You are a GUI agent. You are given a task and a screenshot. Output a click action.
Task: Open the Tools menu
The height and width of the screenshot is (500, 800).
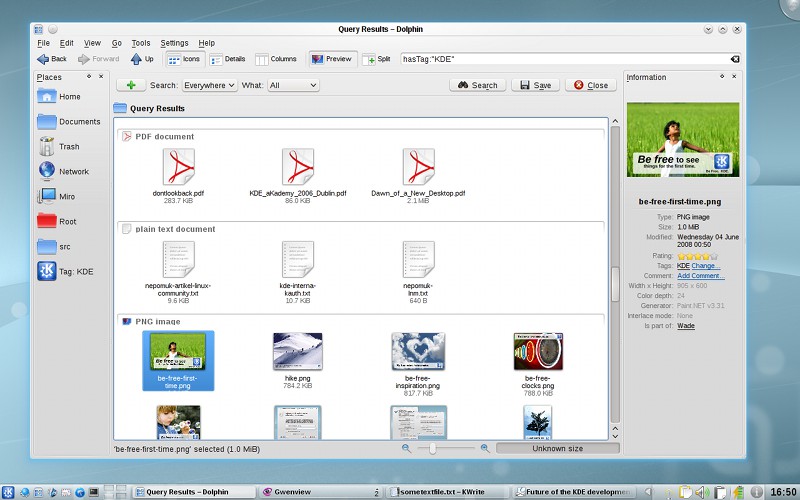(x=141, y=43)
